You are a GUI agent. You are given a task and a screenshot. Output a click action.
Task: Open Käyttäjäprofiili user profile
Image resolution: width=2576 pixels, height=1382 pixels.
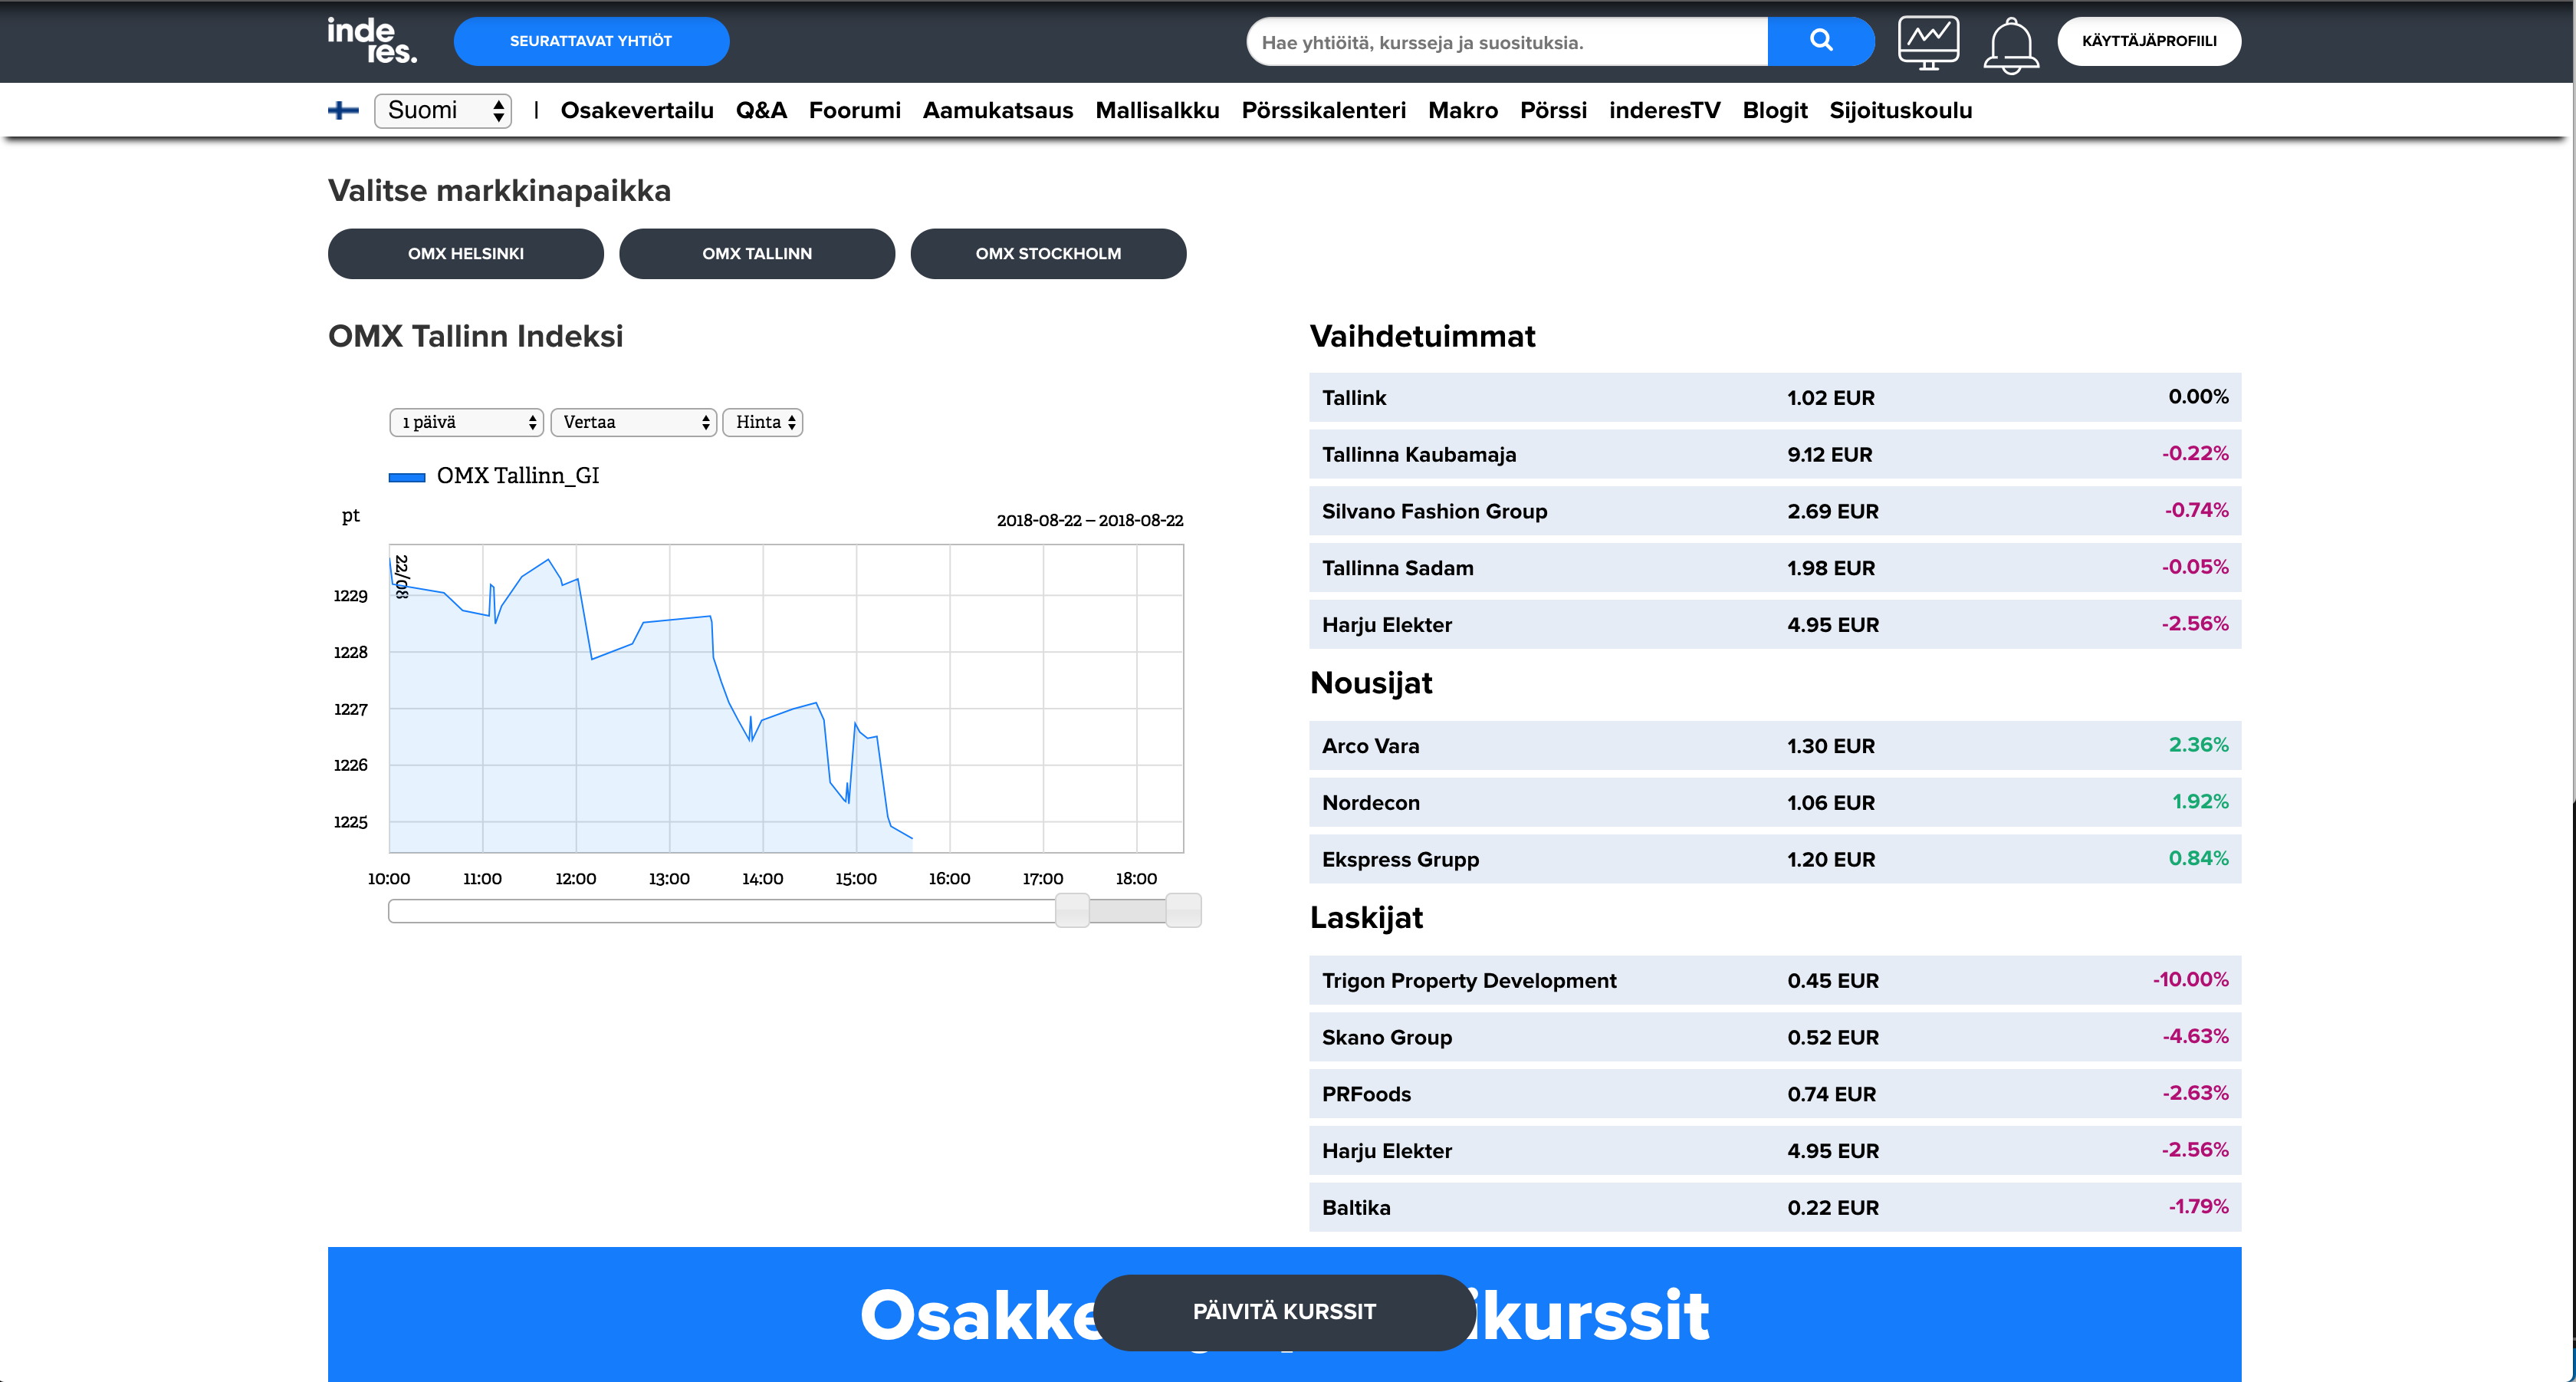(2148, 41)
